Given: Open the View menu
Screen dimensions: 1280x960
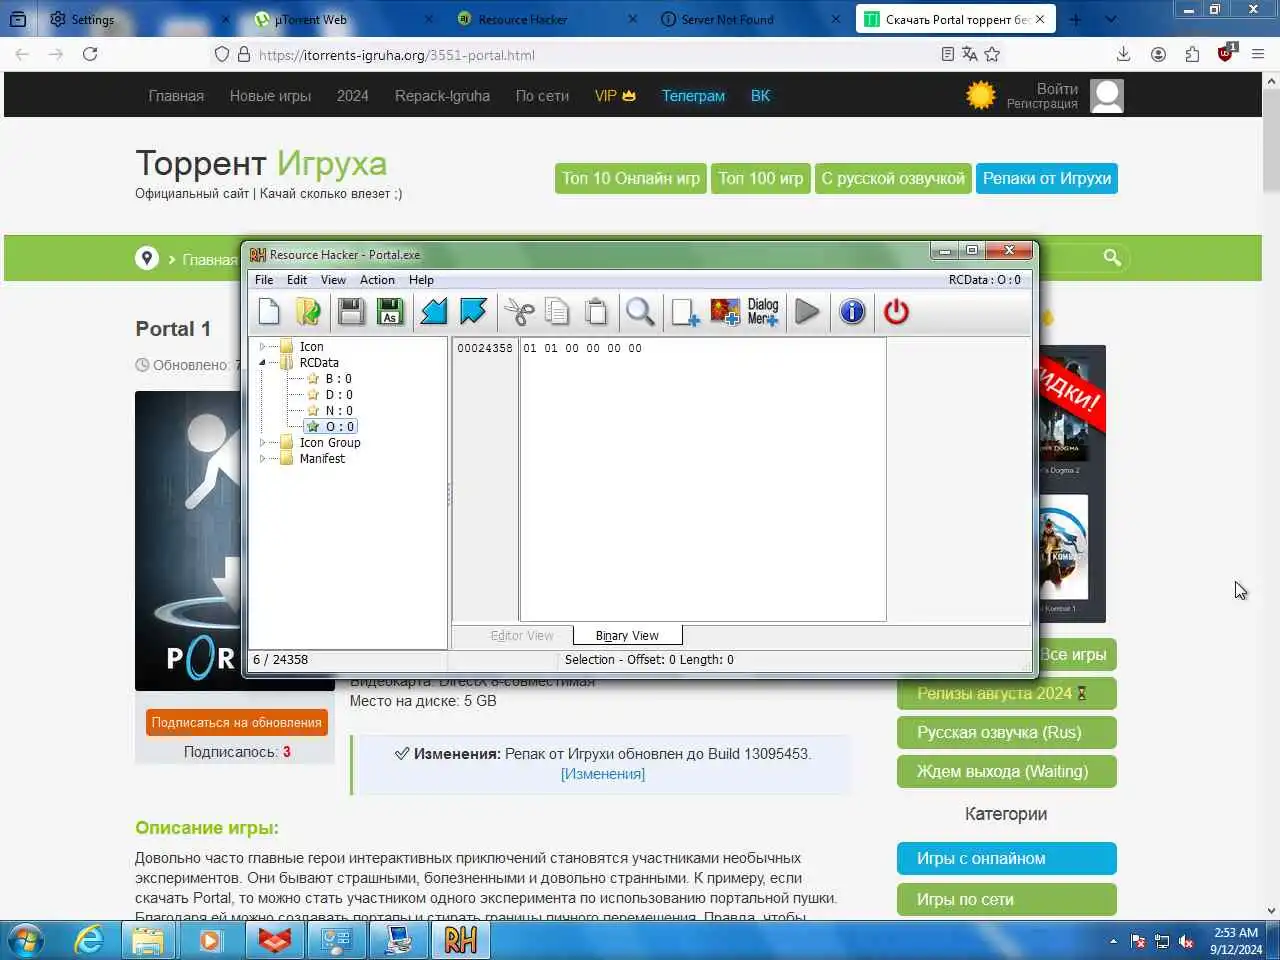Looking at the screenshot, I should 333,280.
